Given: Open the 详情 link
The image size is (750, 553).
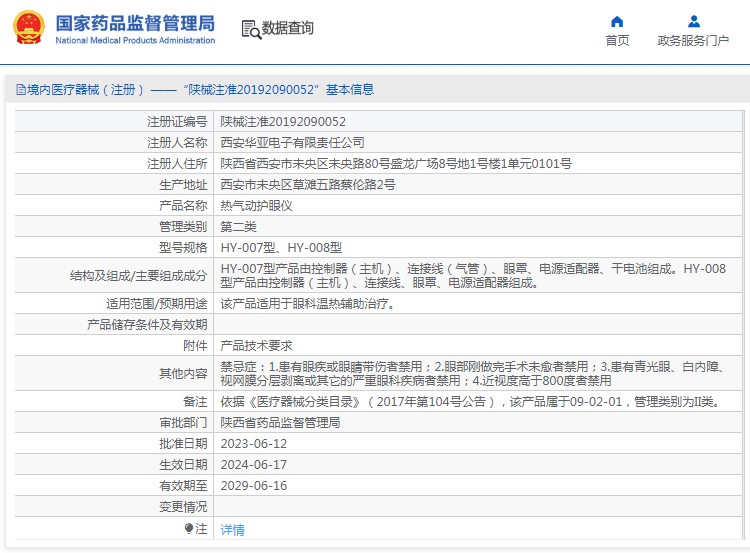Looking at the screenshot, I should coord(232,530).
